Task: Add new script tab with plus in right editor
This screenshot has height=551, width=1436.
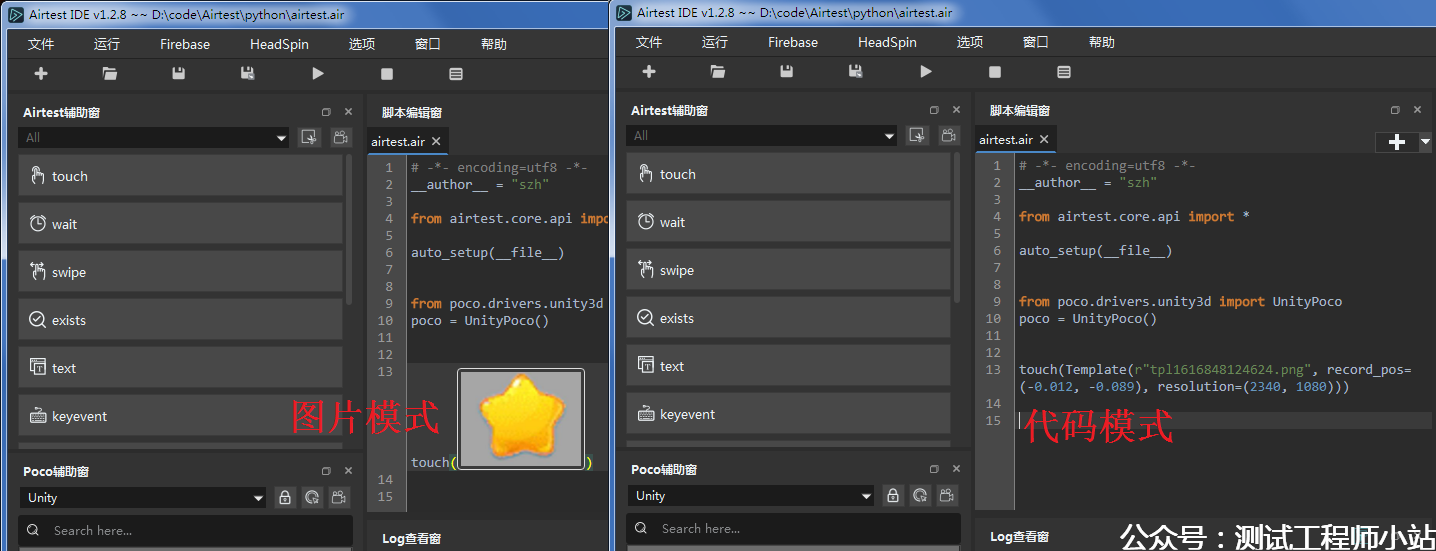Action: click(1397, 142)
